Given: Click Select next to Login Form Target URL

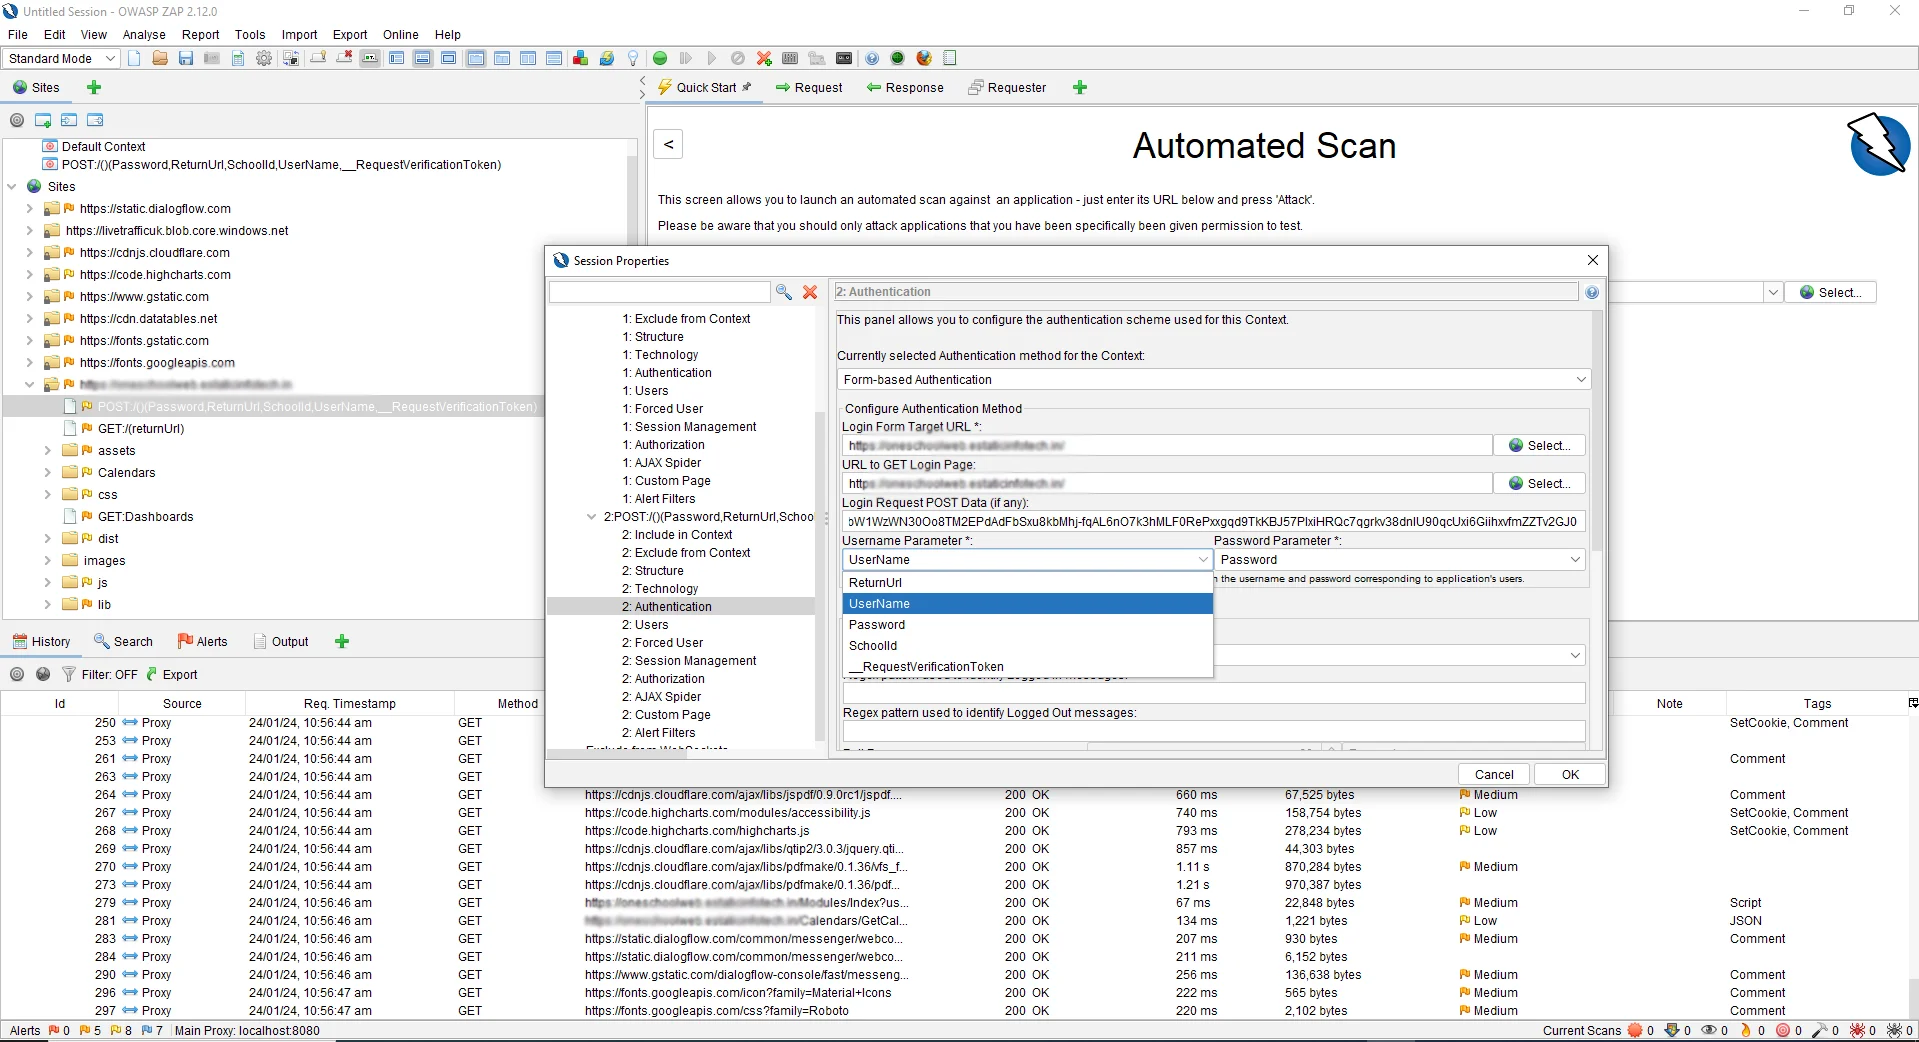Looking at the screenshot, I should (x=1539, y=445).
